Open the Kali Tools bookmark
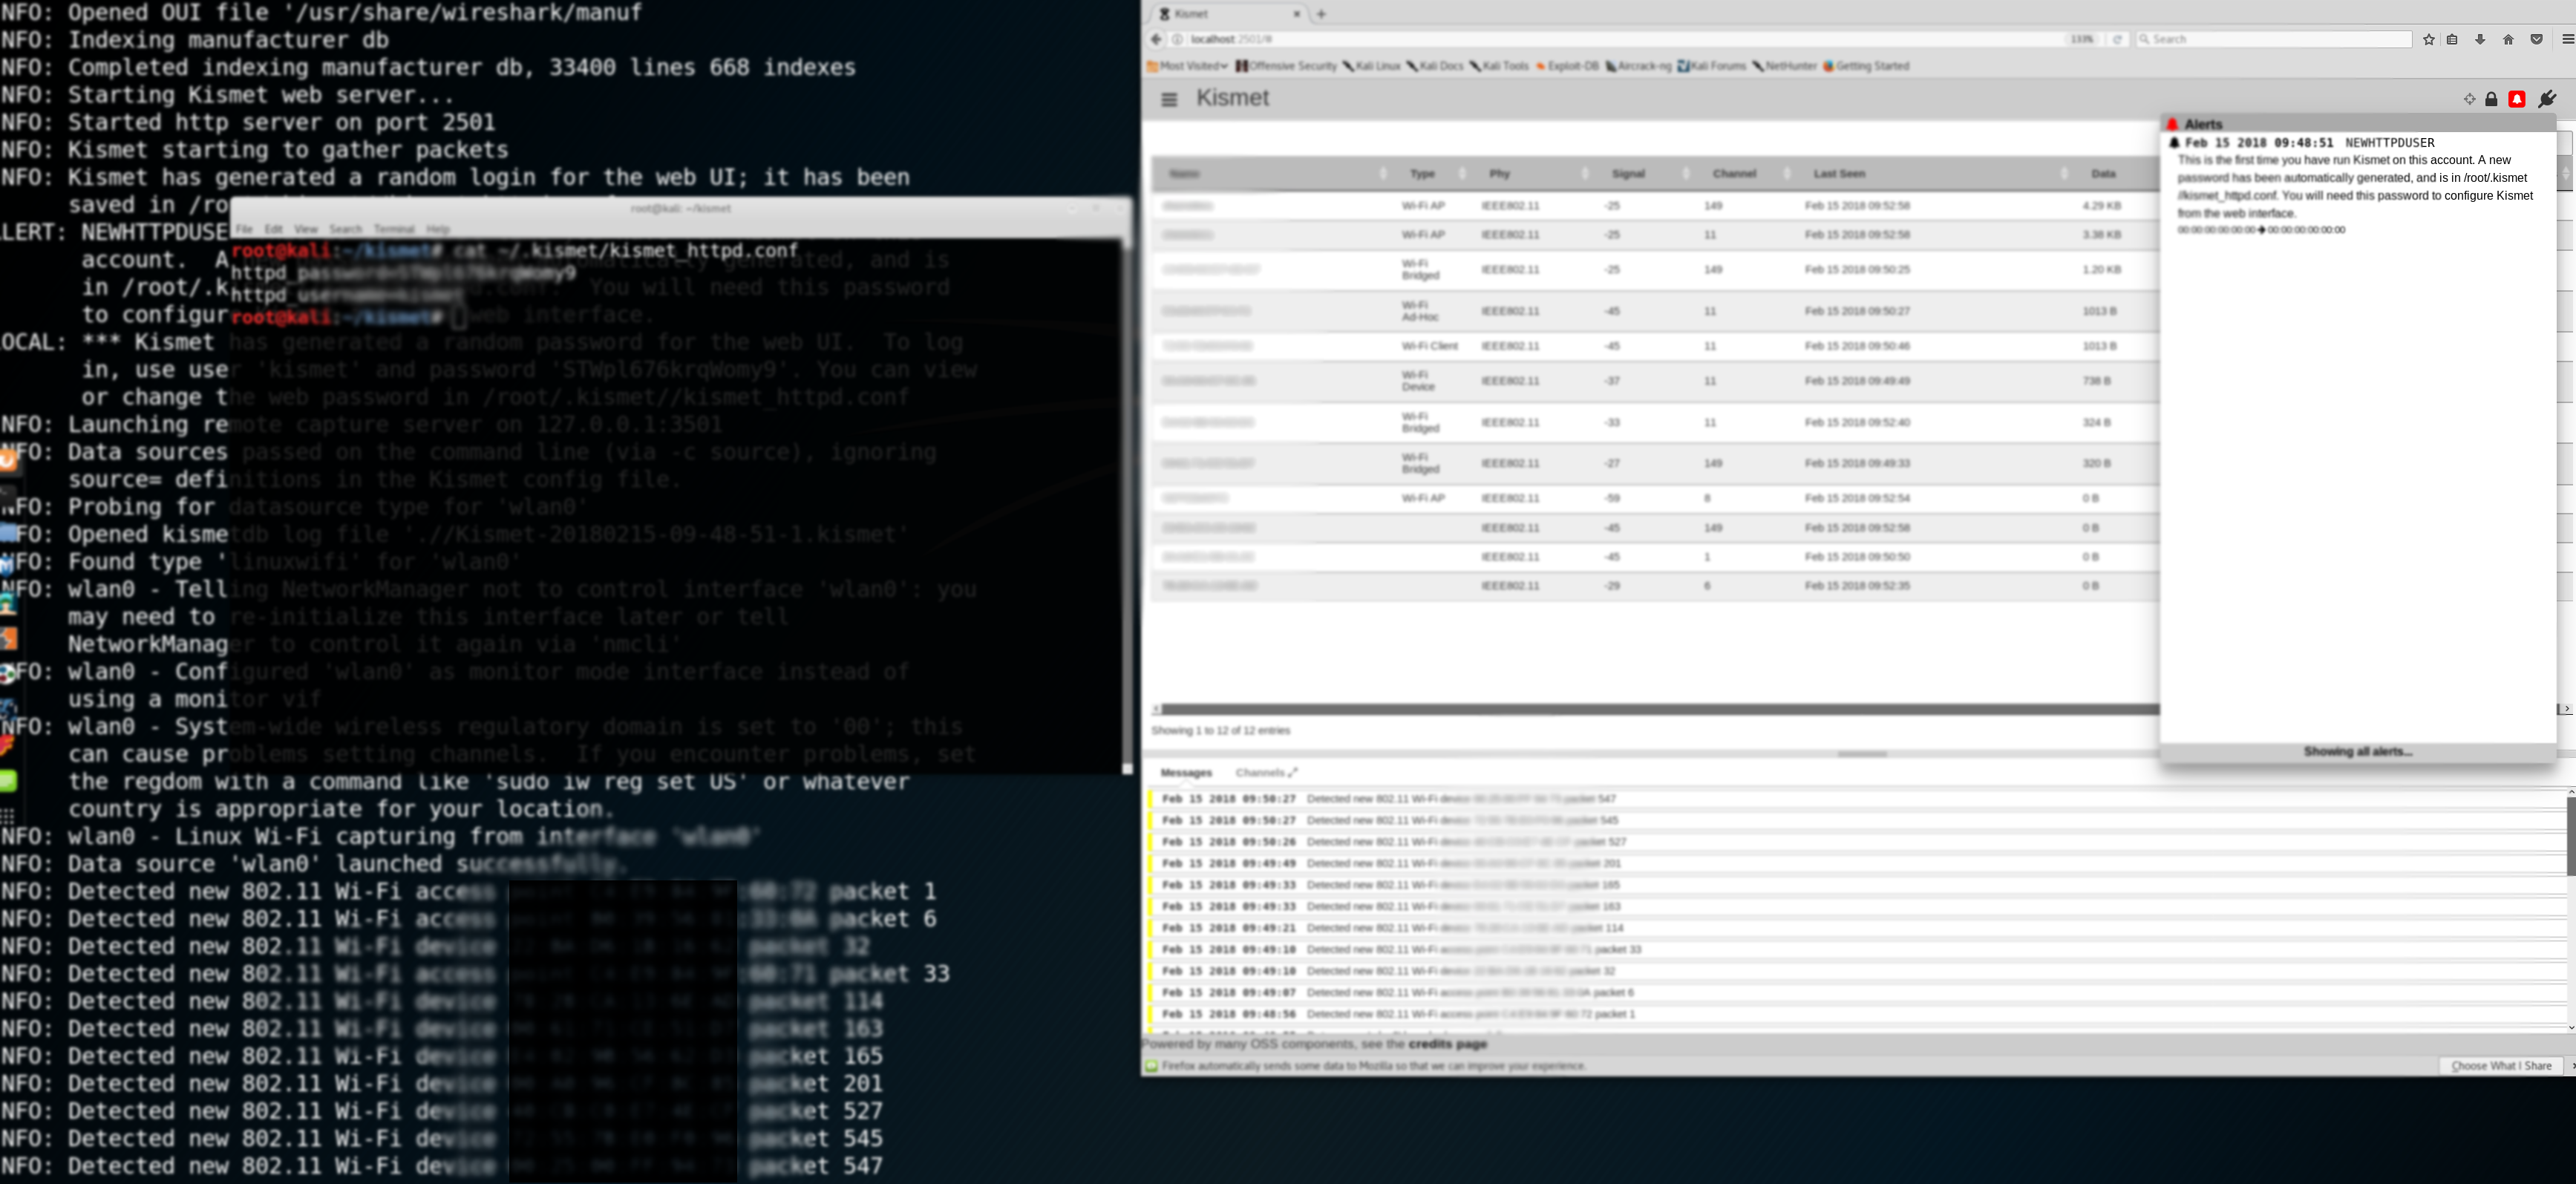This screenshot has width=2576, height=1184. pos(1499,66)
